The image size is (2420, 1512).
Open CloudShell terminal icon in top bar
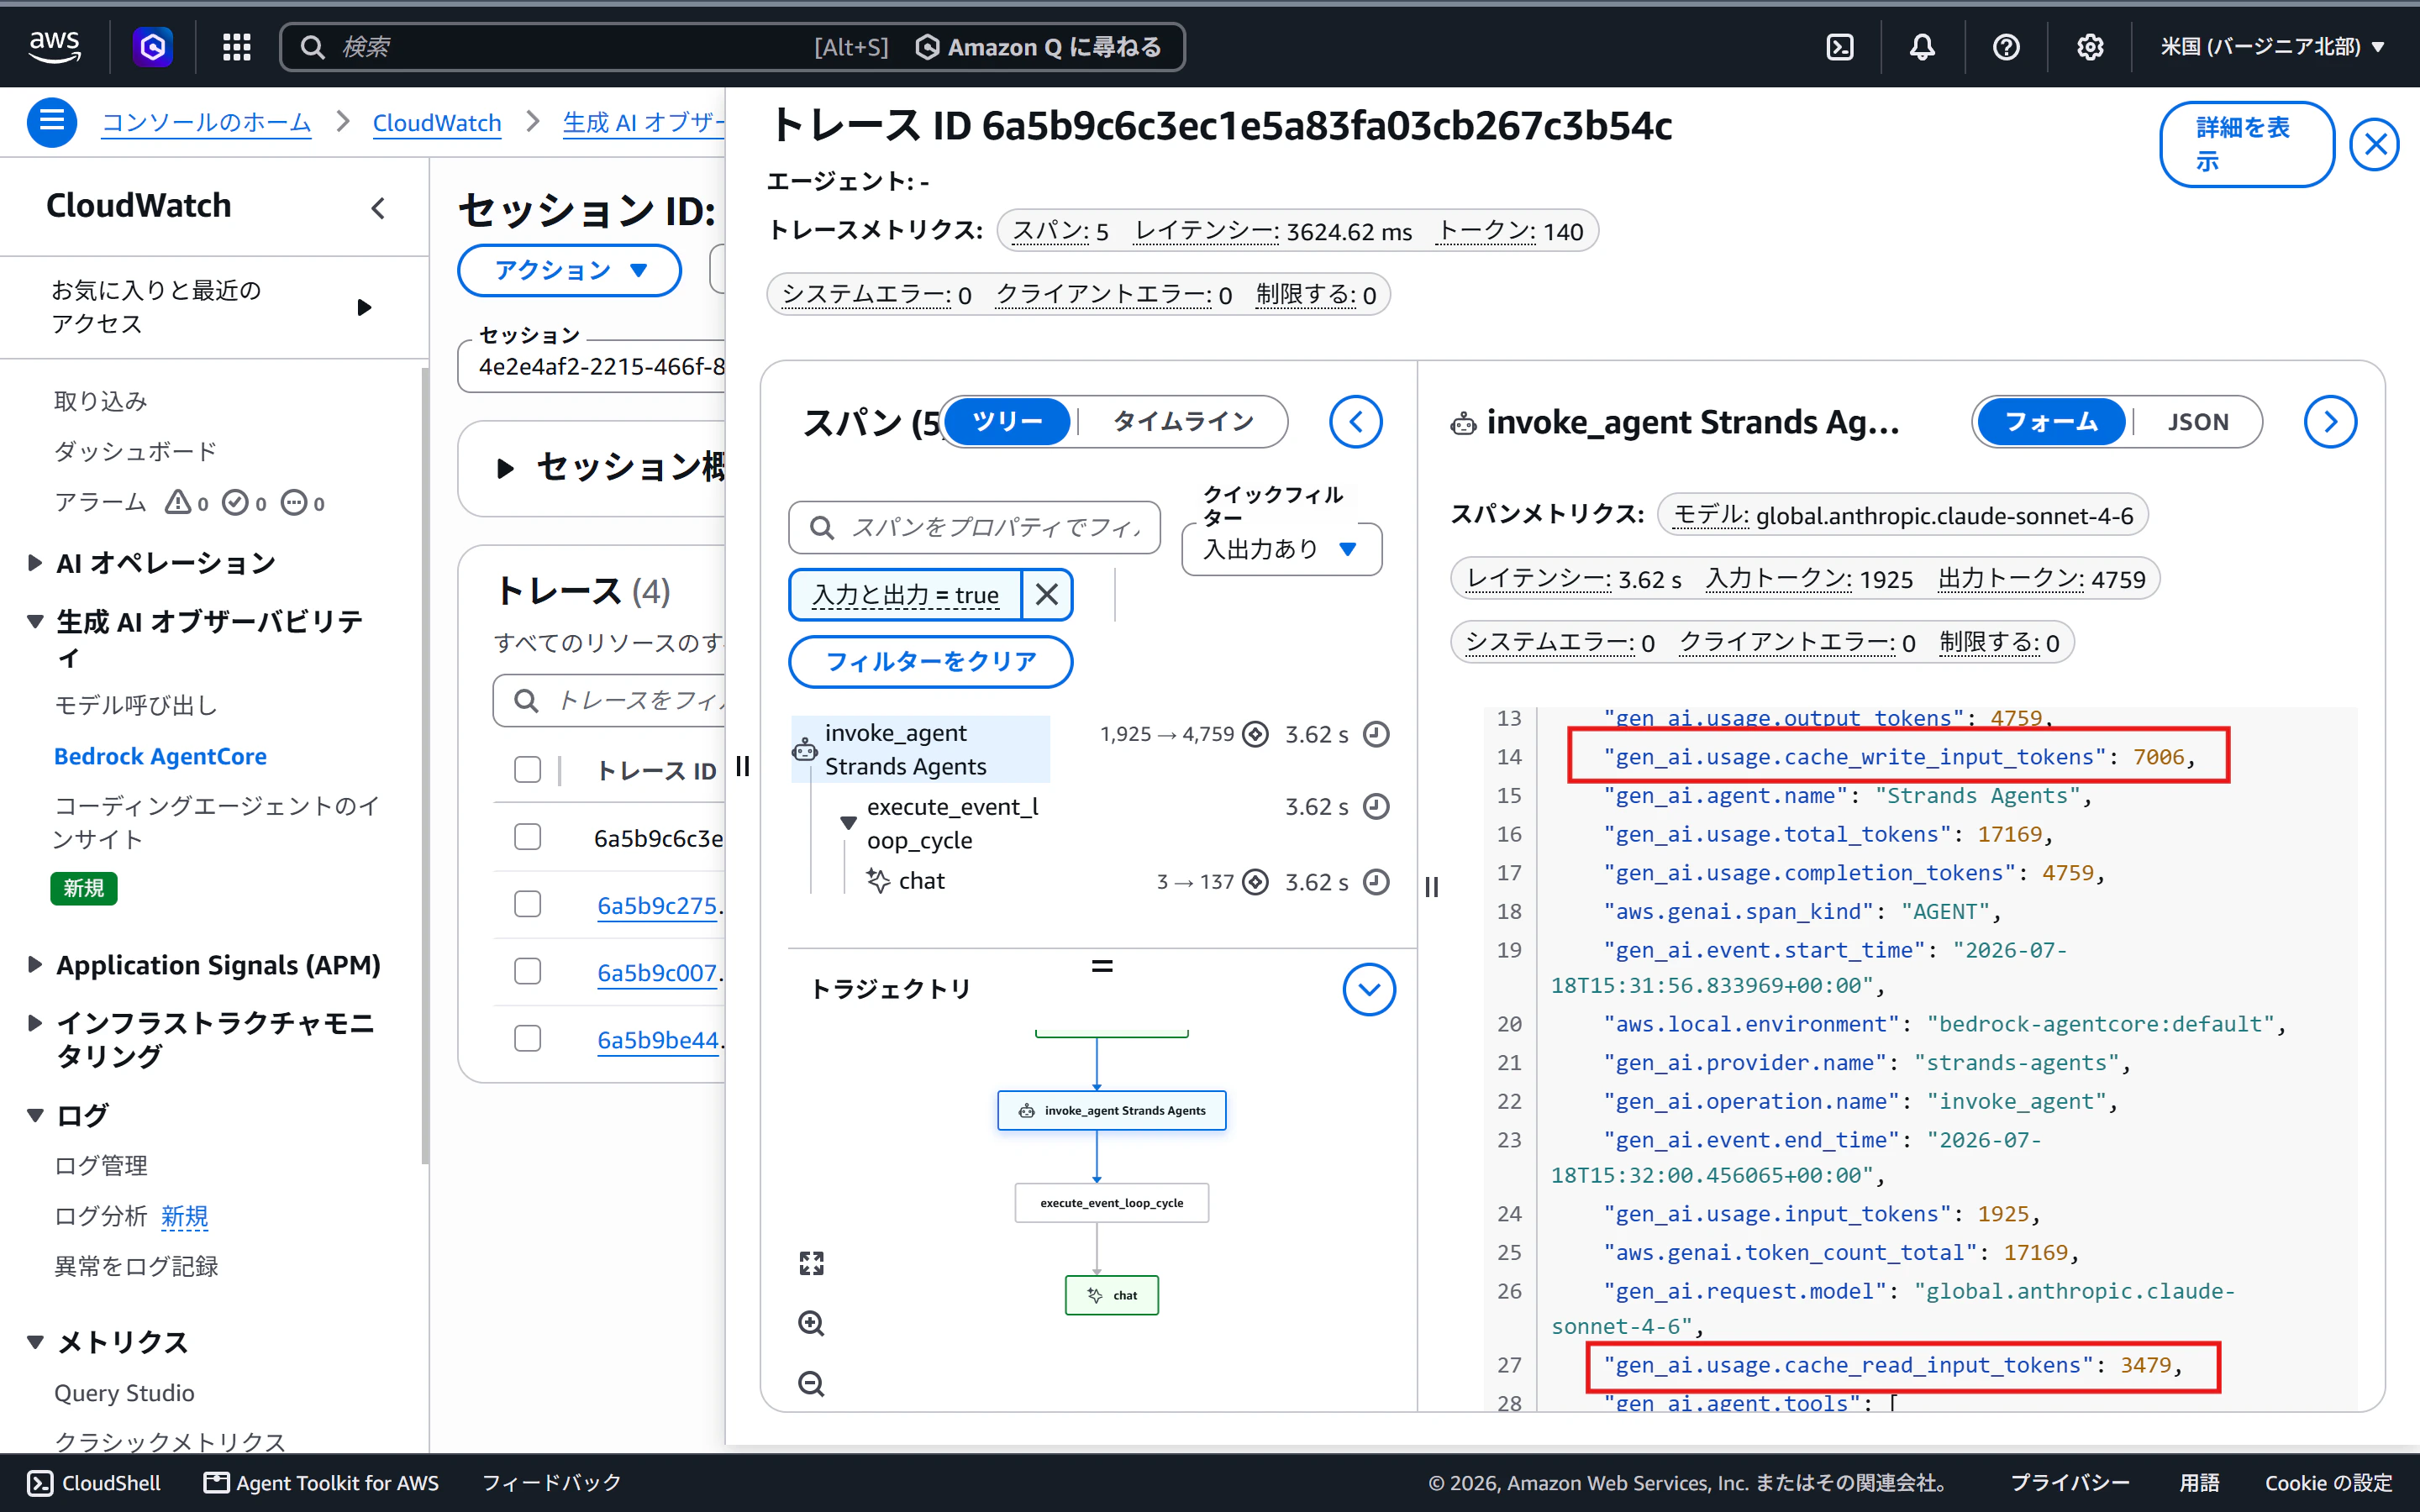(1840, 47)
